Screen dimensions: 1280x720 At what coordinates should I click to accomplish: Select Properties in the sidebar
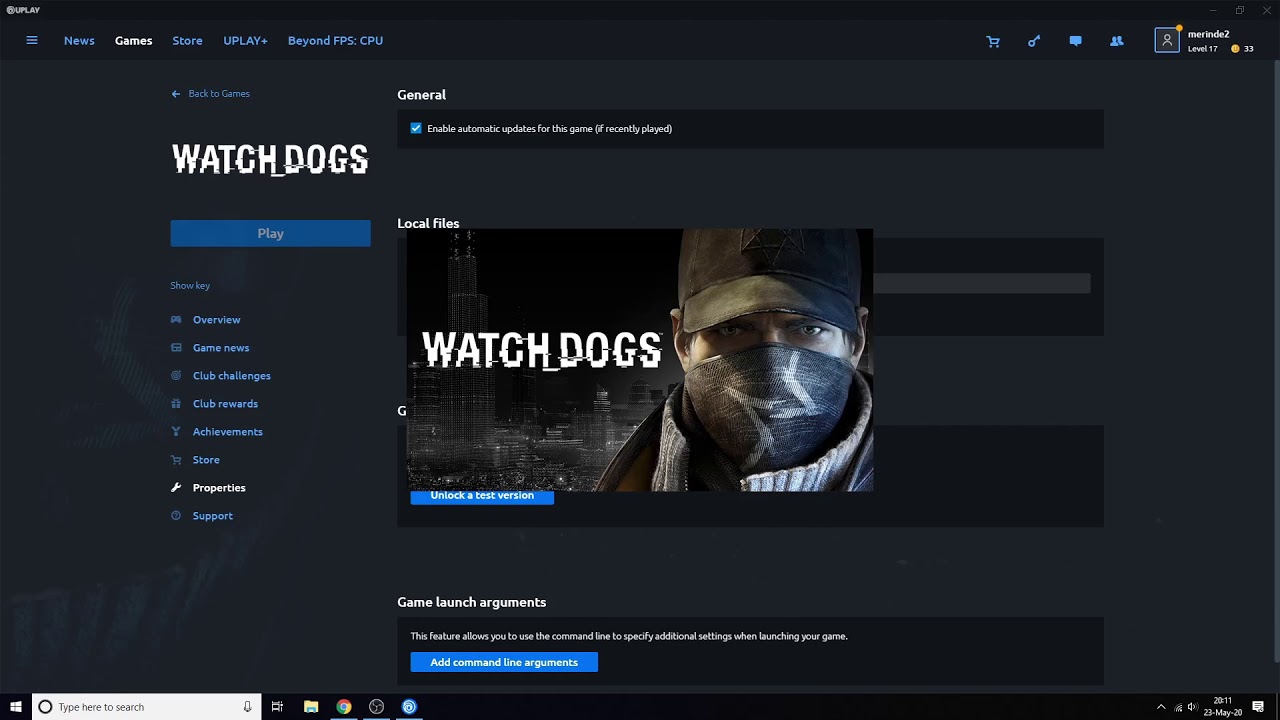[219, 488]
